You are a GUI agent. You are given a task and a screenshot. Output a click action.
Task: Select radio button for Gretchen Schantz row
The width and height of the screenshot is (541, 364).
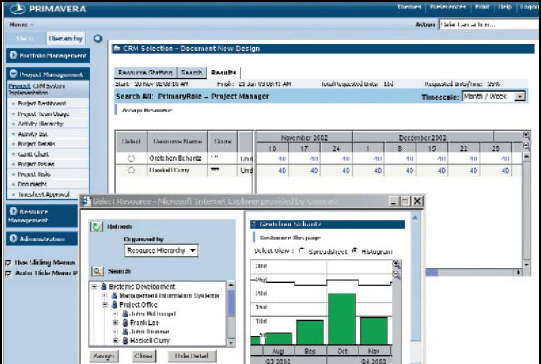click(131, 158)
